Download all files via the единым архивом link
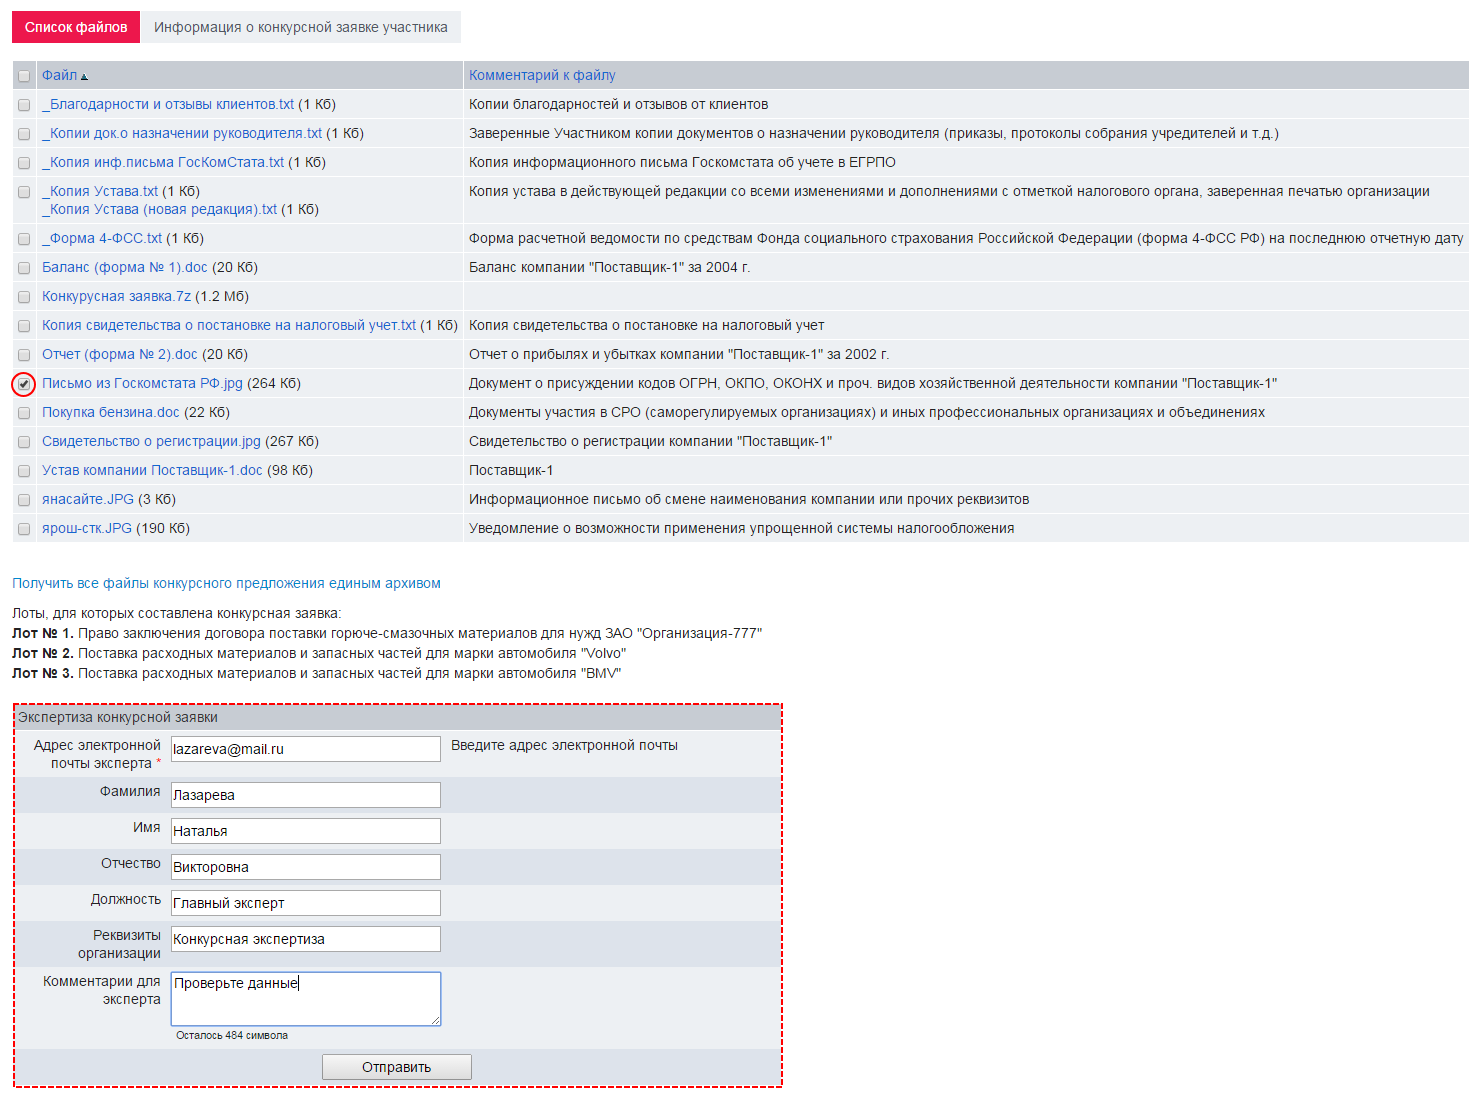This screenshot has width=1482, height=1099. pos(226,583)
